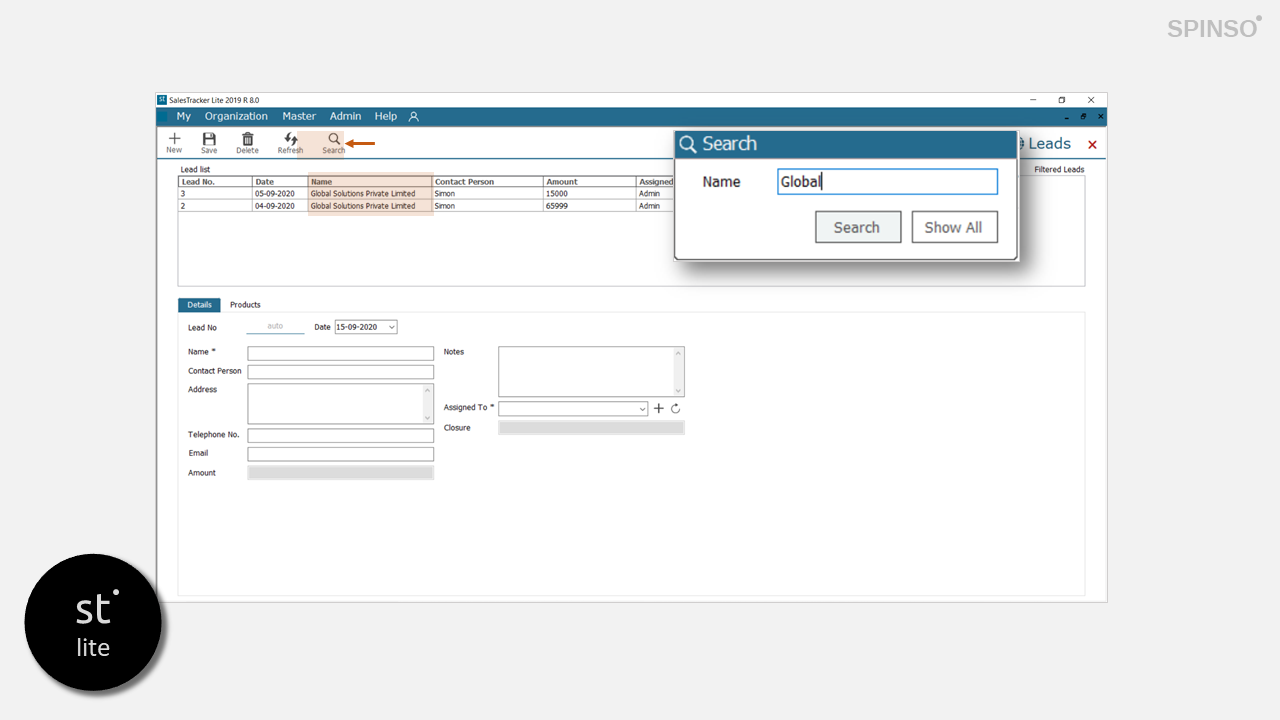Close the Leads panel with red X
1280x720 pixels.
(x=1092, y=145)
